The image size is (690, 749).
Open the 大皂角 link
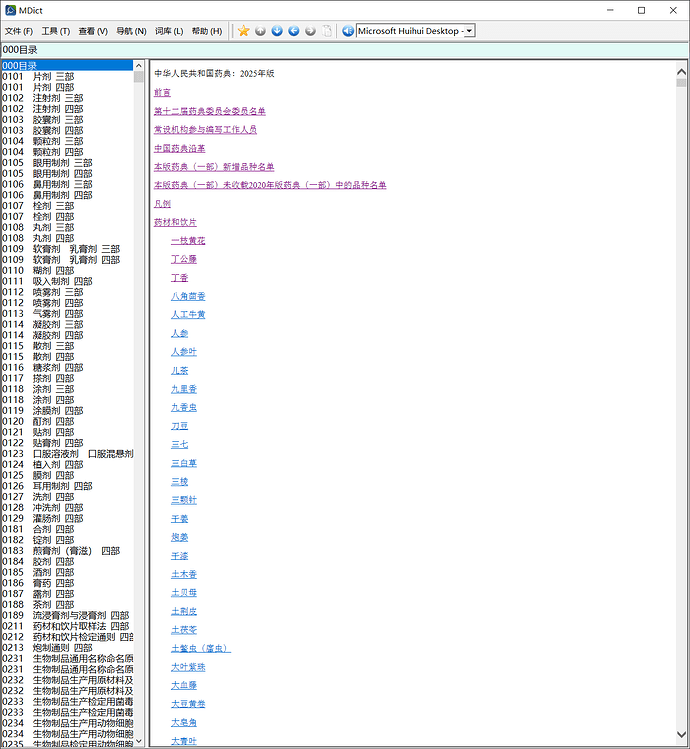[x=184, y=722]
